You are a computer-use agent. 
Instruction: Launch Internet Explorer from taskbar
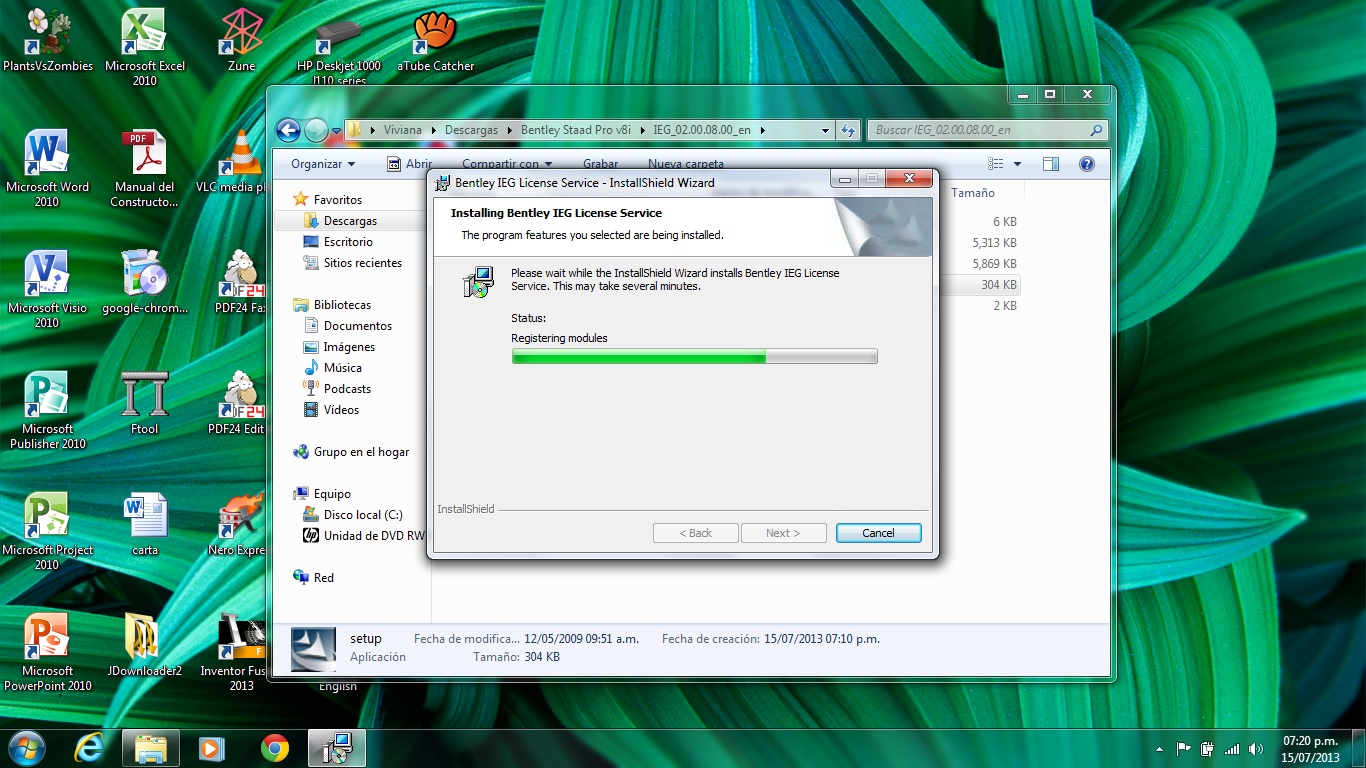90,747
